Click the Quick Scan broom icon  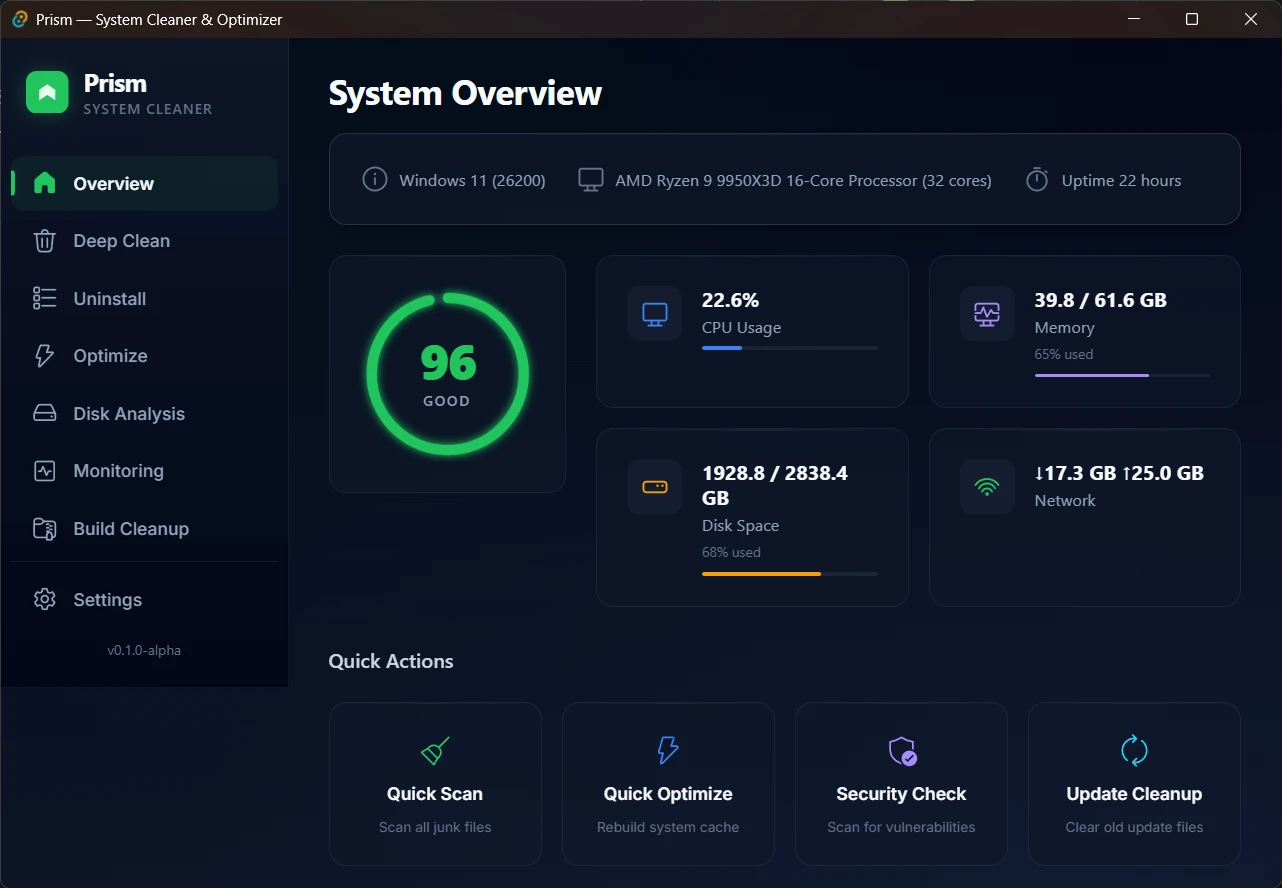coord(435,750)
